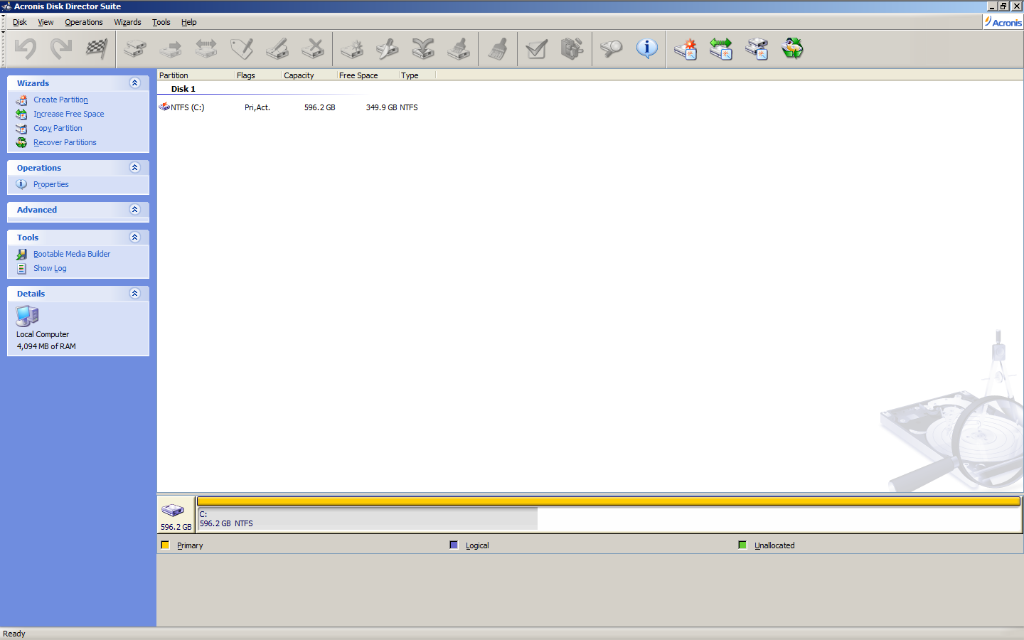Click the Ready status bar text
The image size is (1024, 640).
coord(14,633)
